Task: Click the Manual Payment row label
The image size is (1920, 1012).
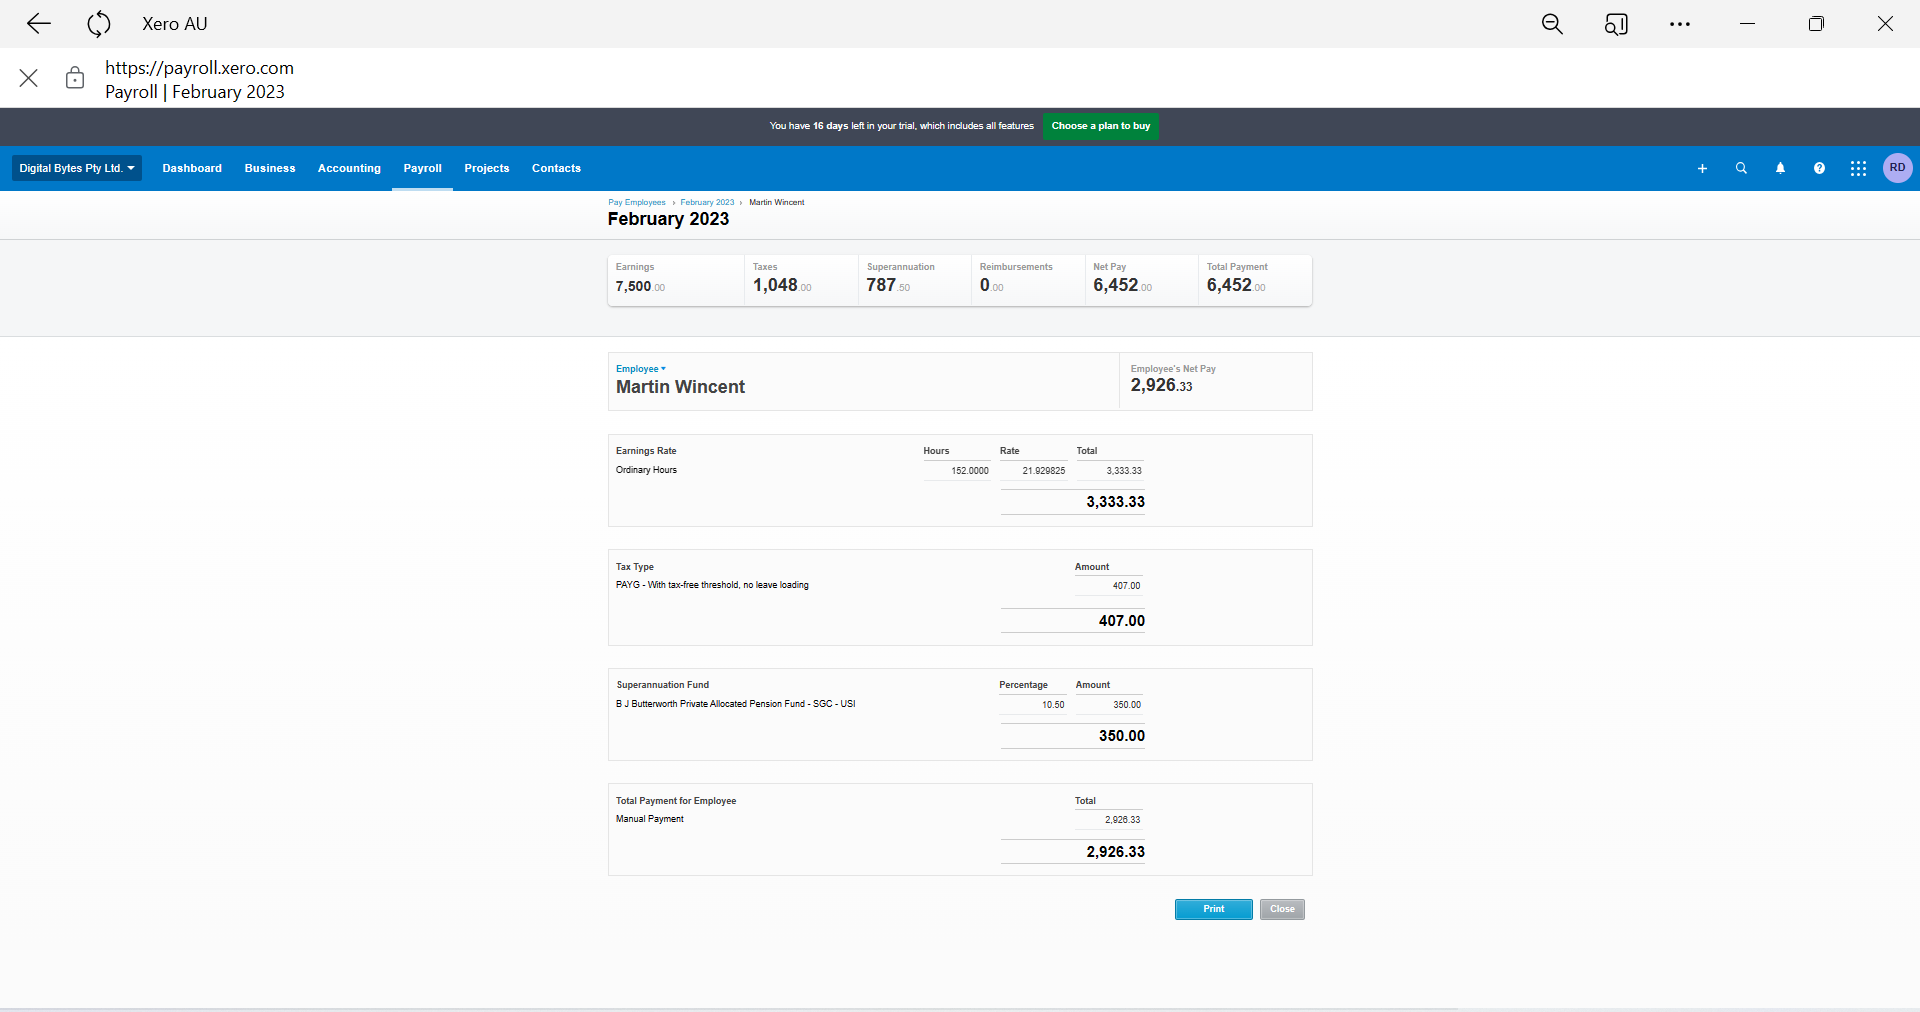Action: 650,819
